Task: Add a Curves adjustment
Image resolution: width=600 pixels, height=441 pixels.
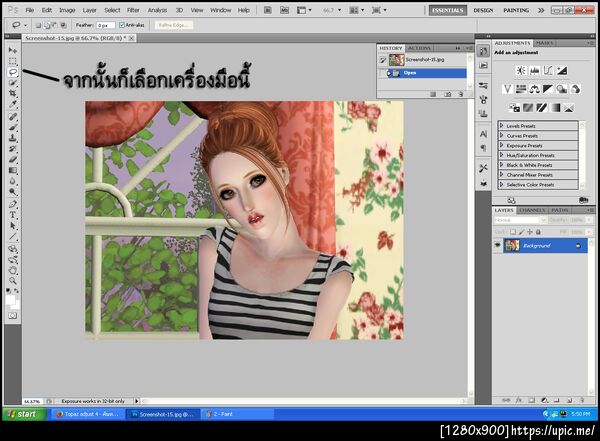Action: click(x=548, y=70)
